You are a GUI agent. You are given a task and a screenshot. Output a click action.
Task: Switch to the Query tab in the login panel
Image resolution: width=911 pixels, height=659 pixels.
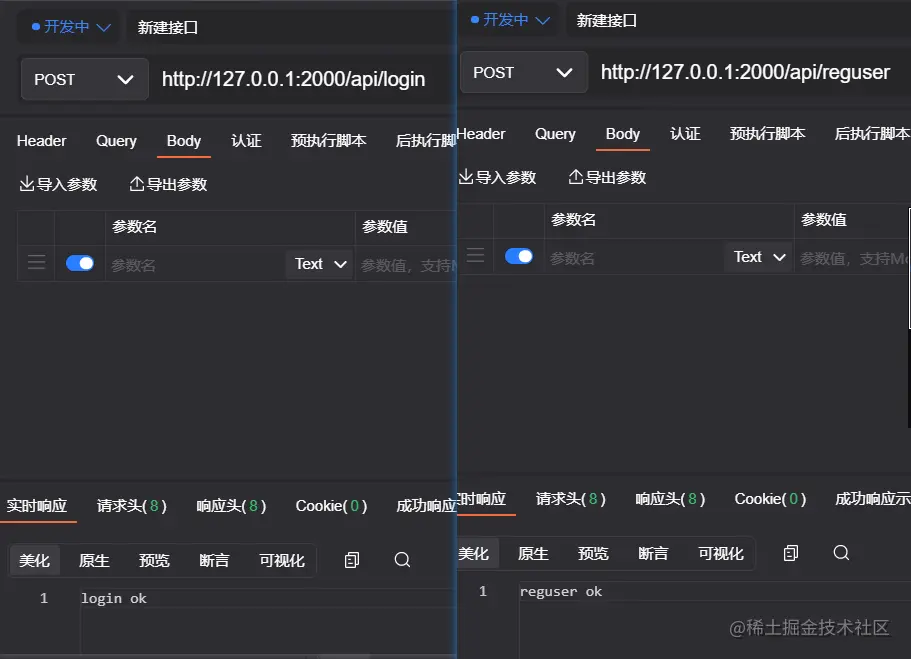click(116, 141)
